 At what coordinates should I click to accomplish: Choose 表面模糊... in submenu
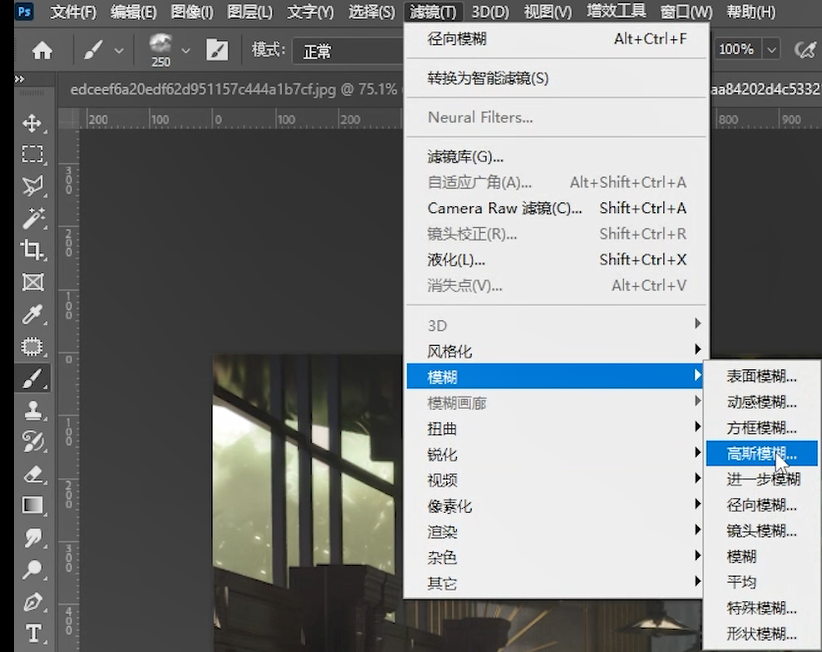762,376
